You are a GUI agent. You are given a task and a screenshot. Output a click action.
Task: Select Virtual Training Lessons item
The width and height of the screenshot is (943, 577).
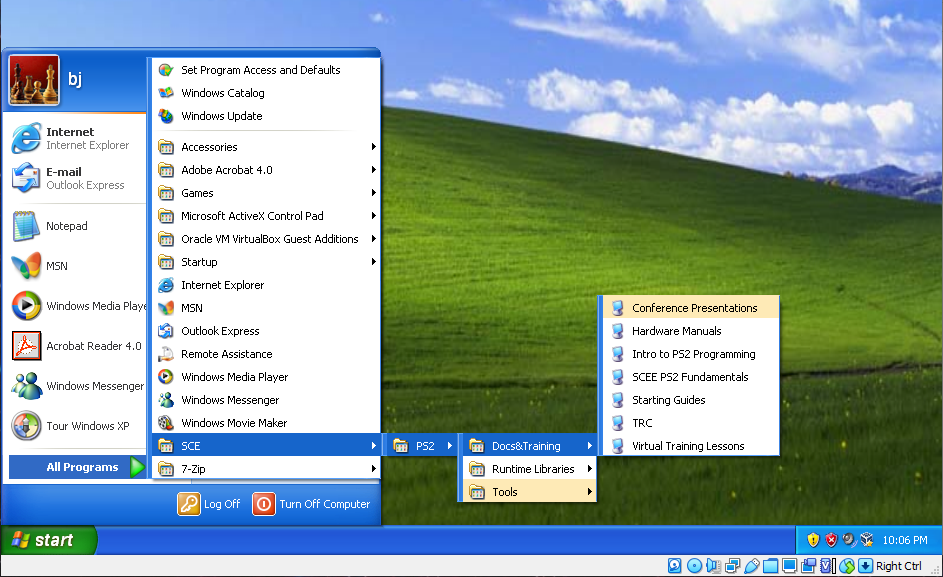click(688, 446)
